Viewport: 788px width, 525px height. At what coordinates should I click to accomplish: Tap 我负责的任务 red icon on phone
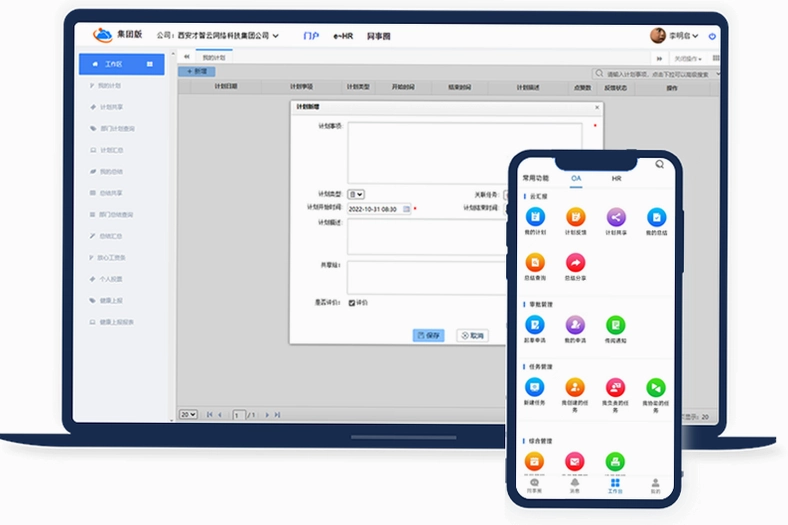pos(615,387)
